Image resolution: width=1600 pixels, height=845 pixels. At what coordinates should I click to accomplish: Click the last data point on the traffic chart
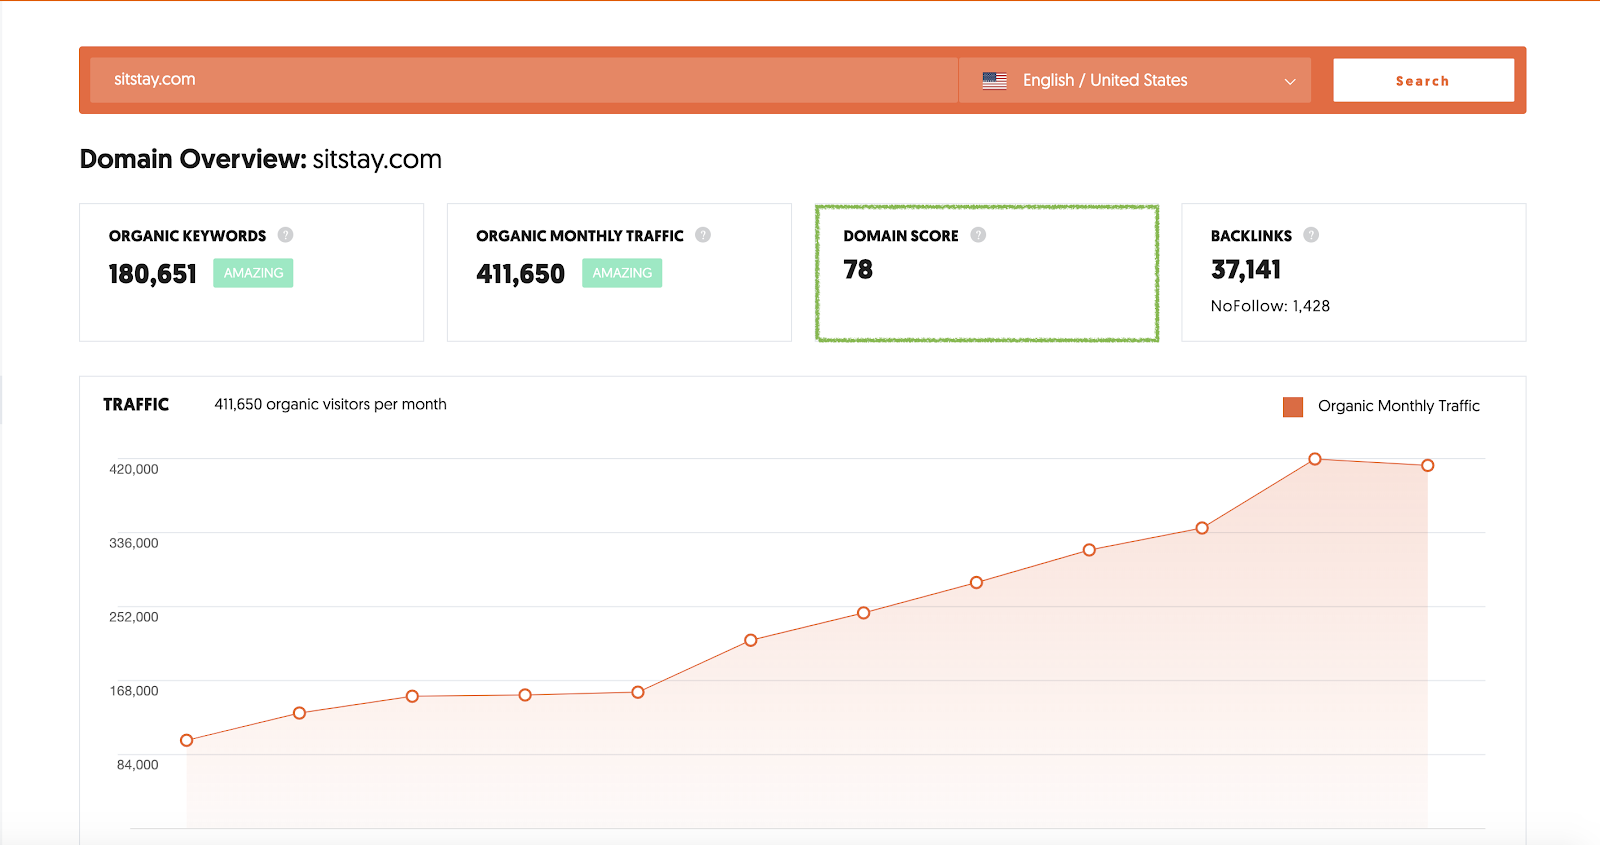(x=1428, y=465)
